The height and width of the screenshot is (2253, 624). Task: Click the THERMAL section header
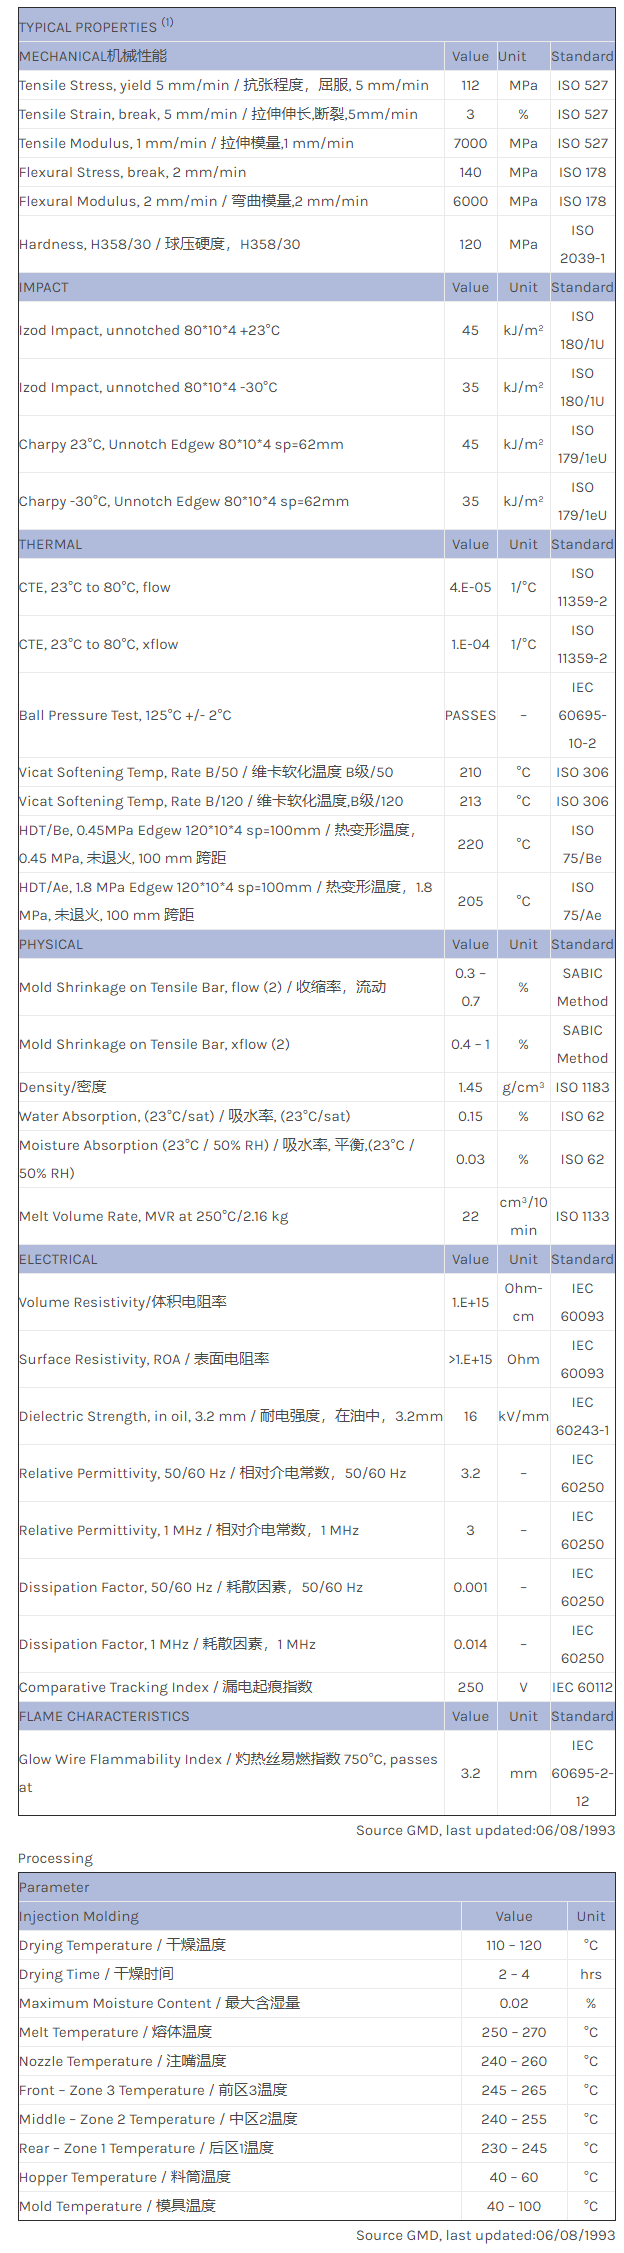tap(51, 544)
